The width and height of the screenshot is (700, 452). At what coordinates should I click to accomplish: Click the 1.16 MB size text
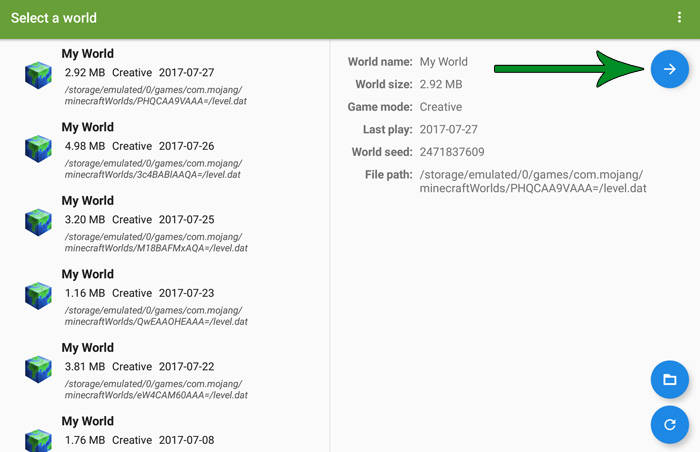(x=85, y=293)
